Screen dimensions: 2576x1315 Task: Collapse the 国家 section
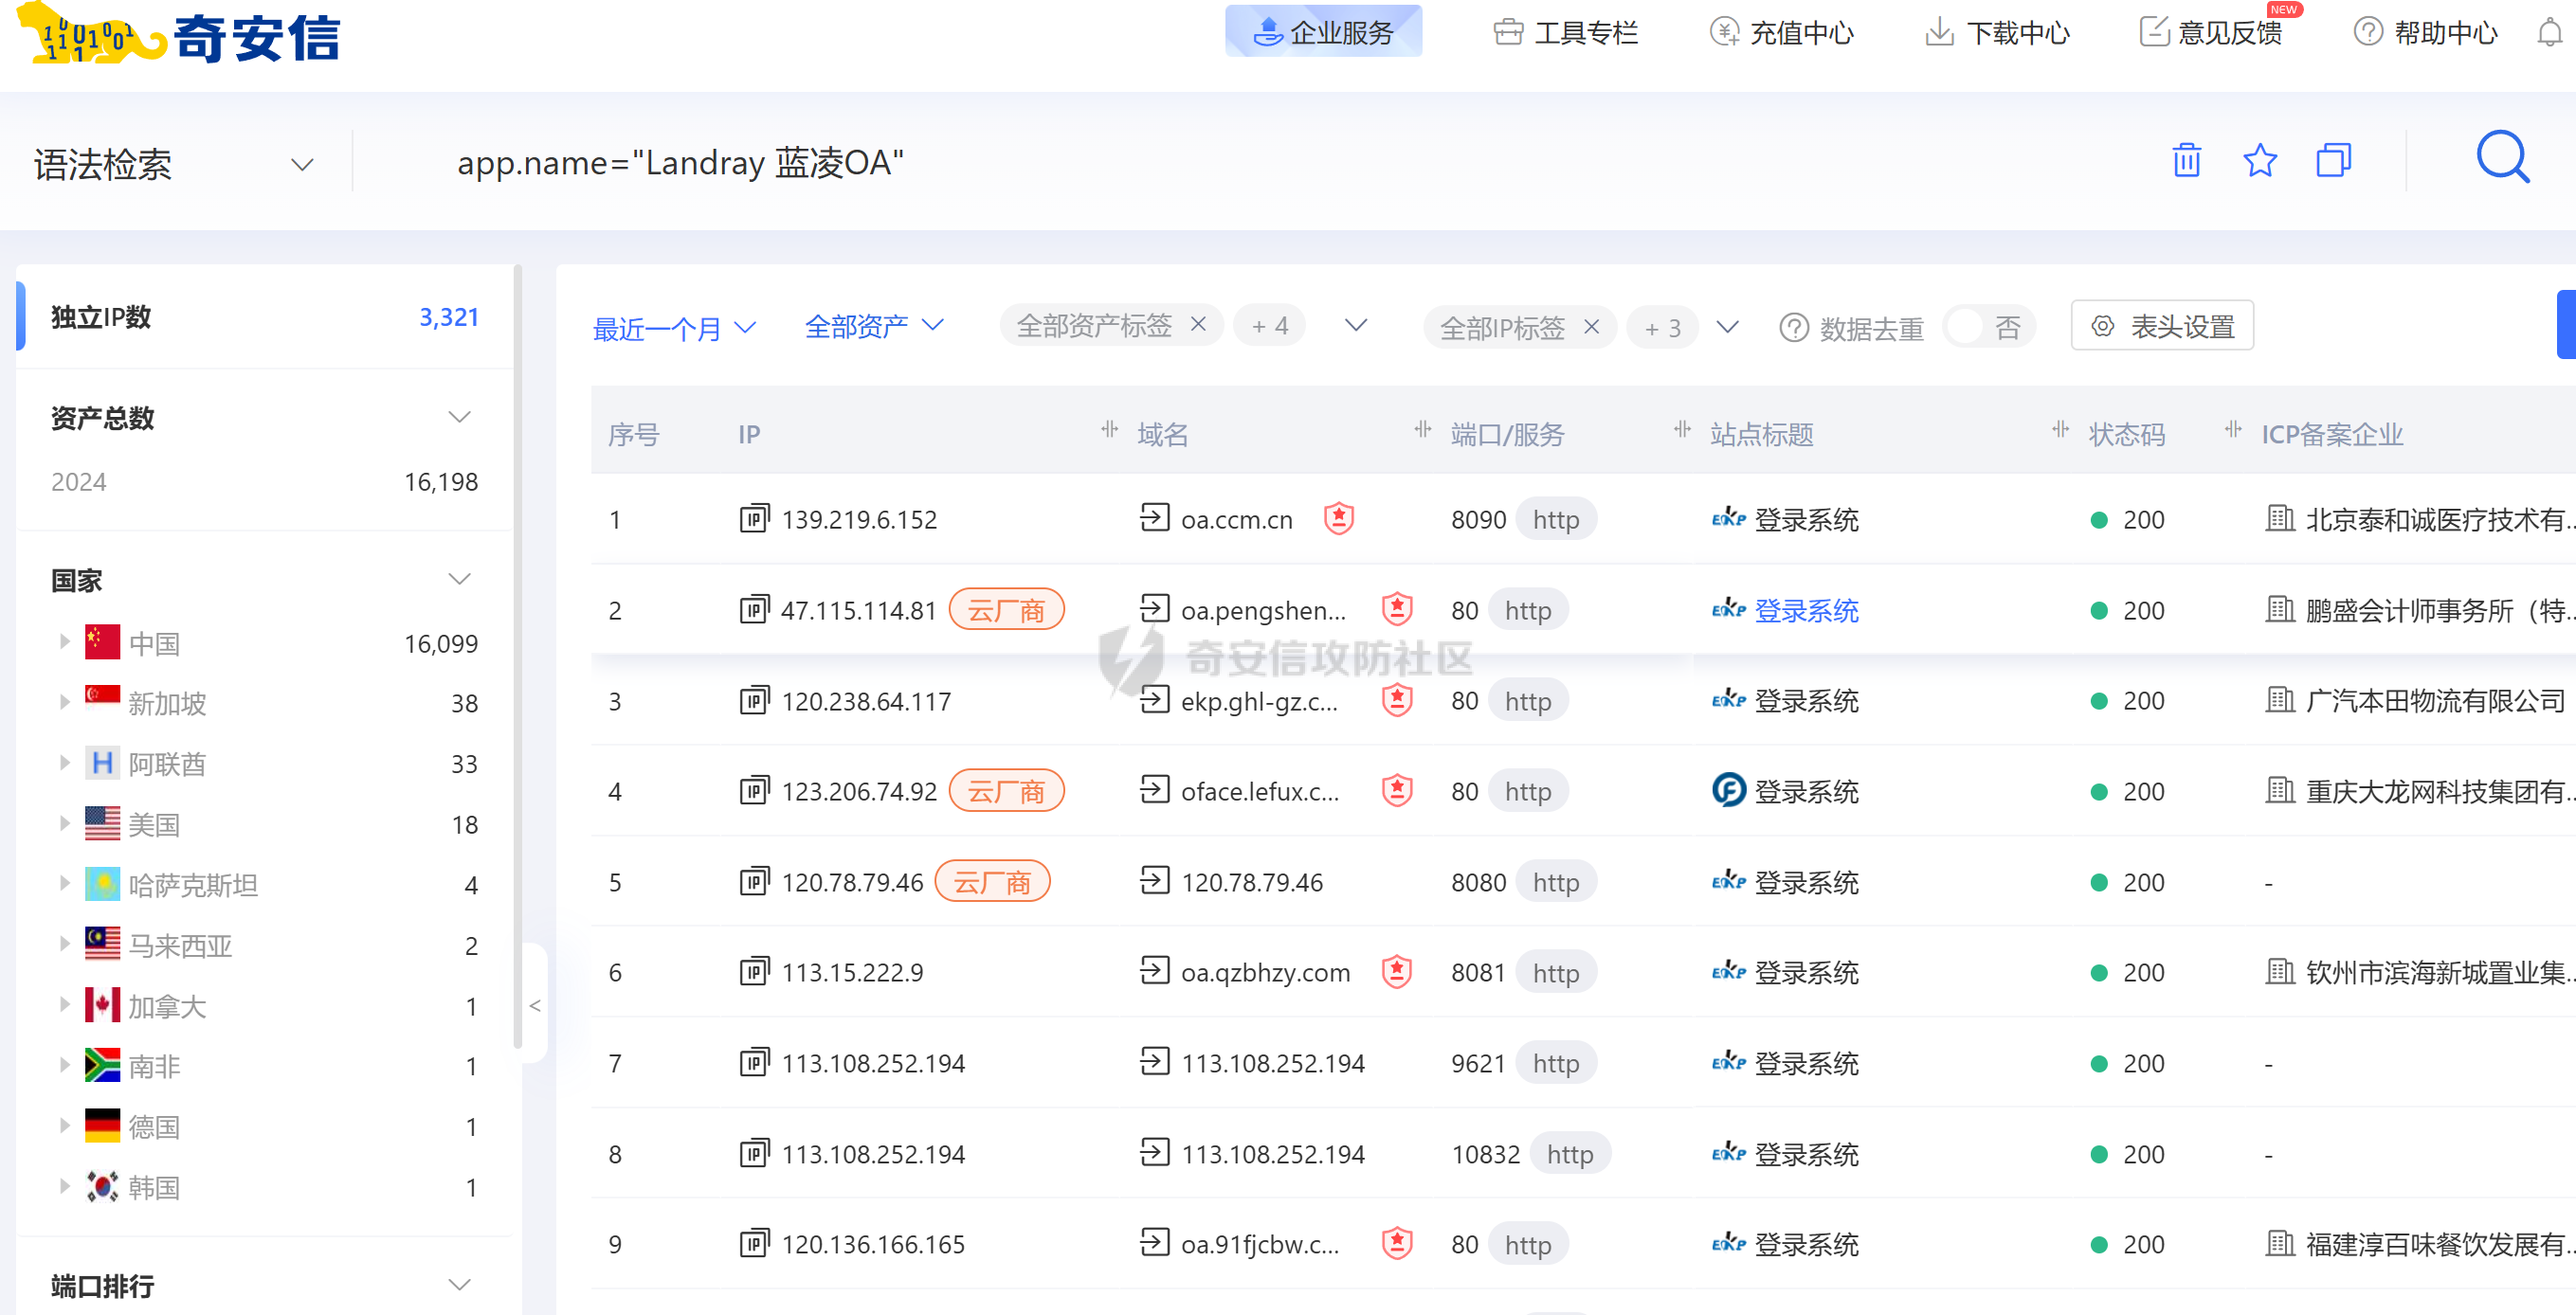[x=459, y=579]
